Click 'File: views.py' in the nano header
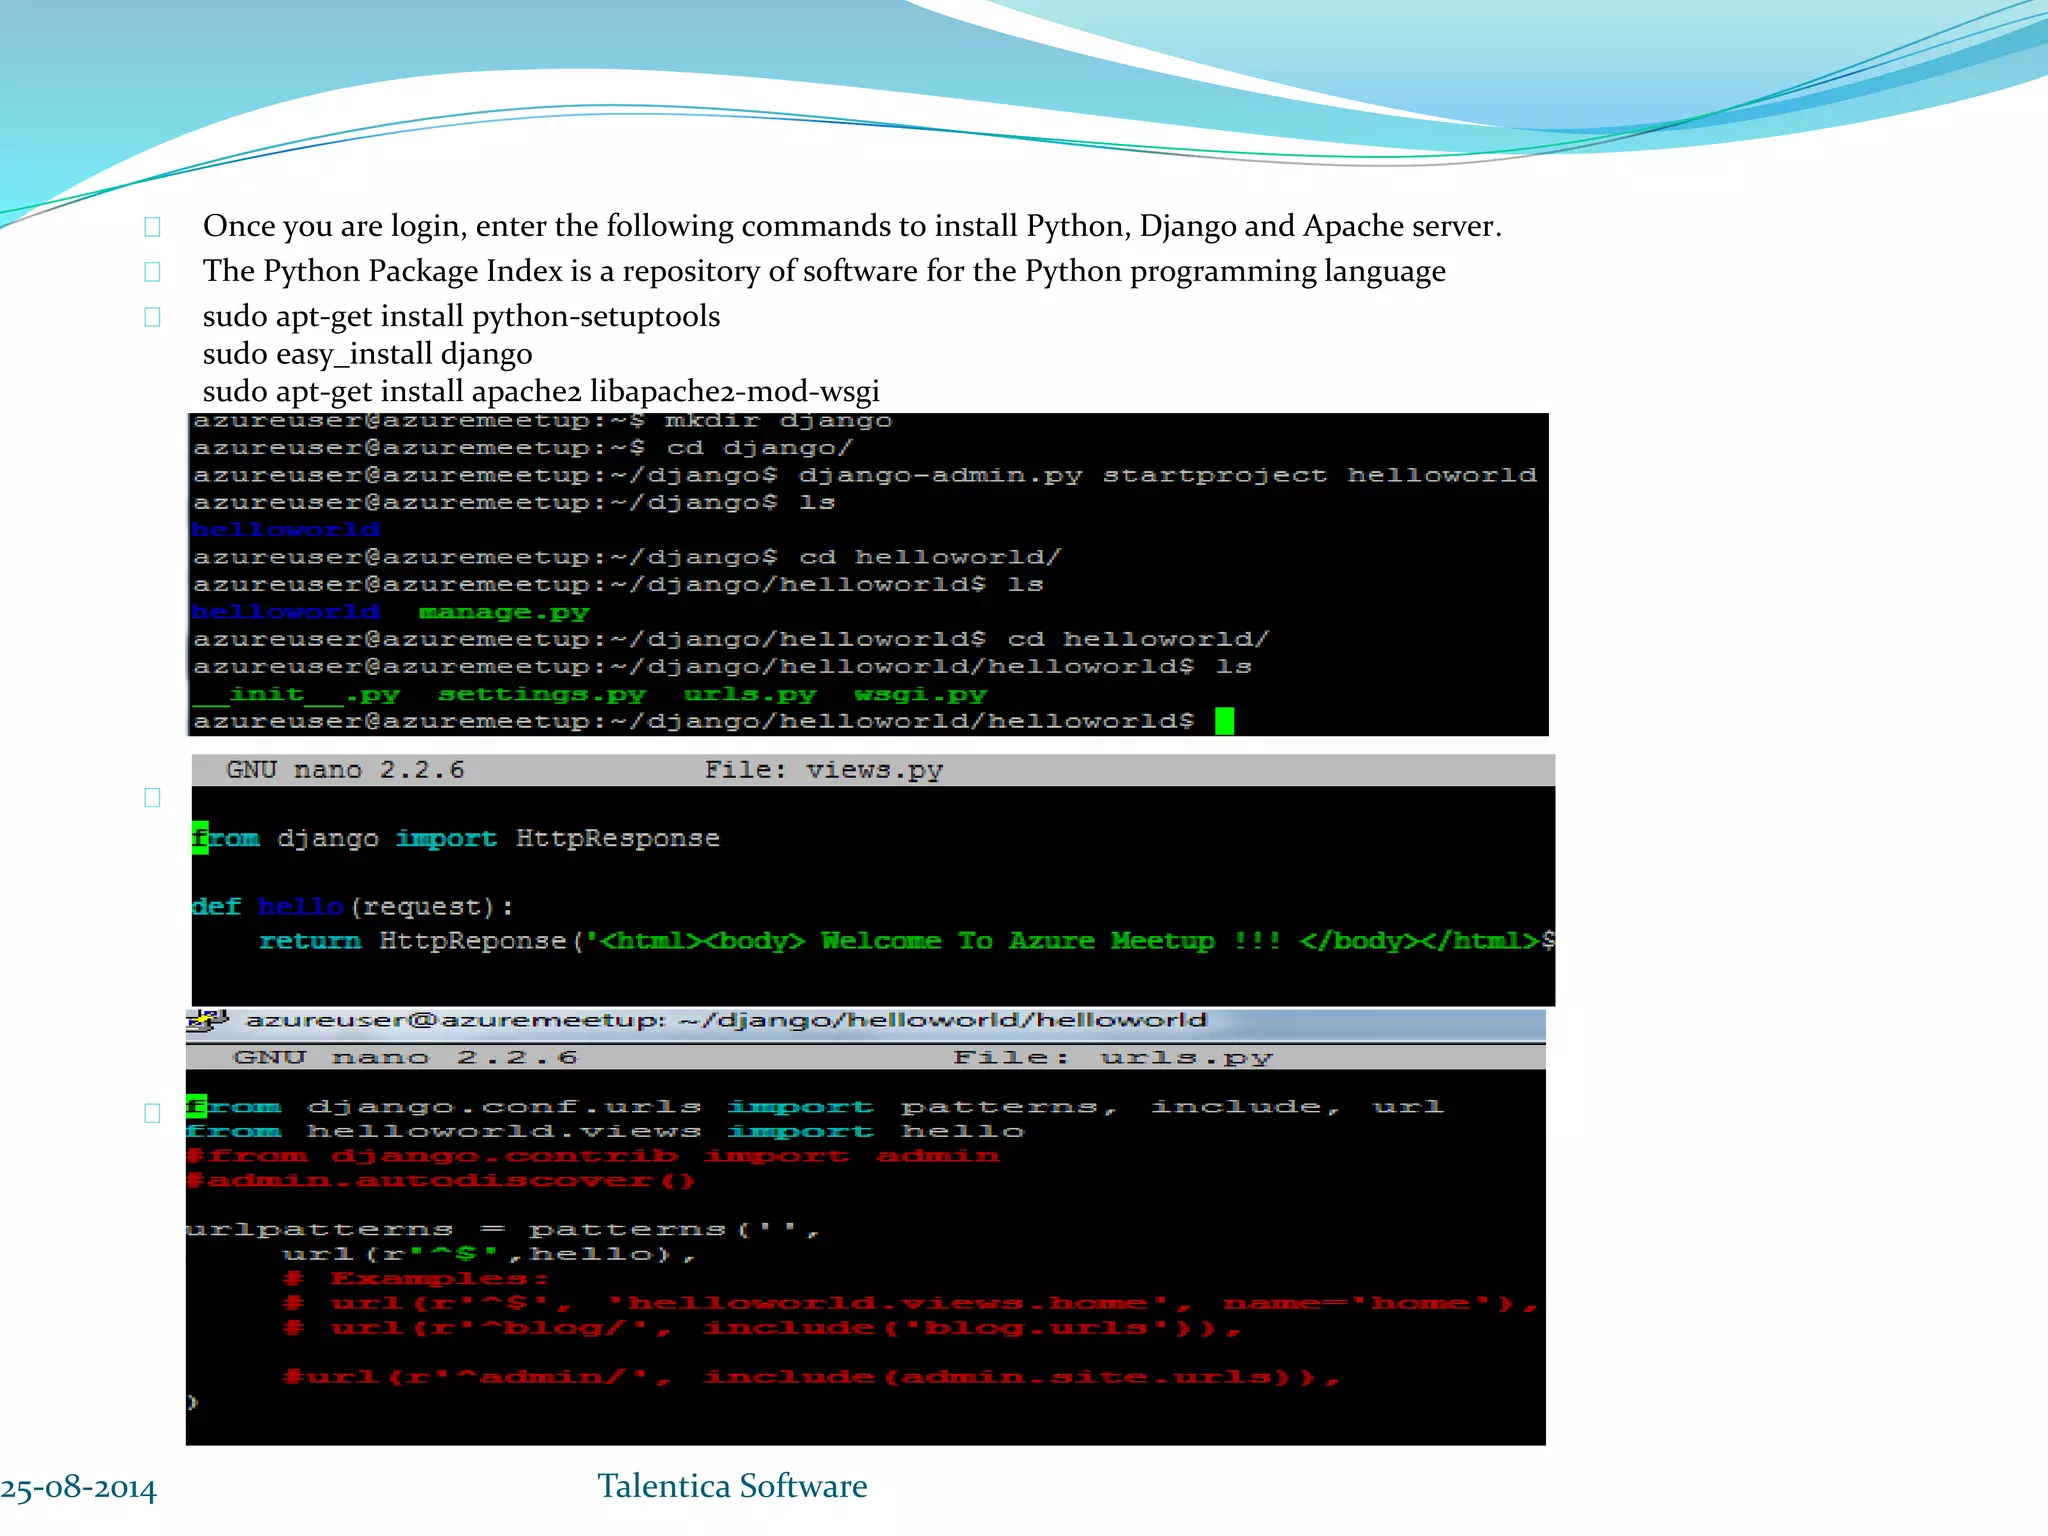 click(x=824, y=770)
